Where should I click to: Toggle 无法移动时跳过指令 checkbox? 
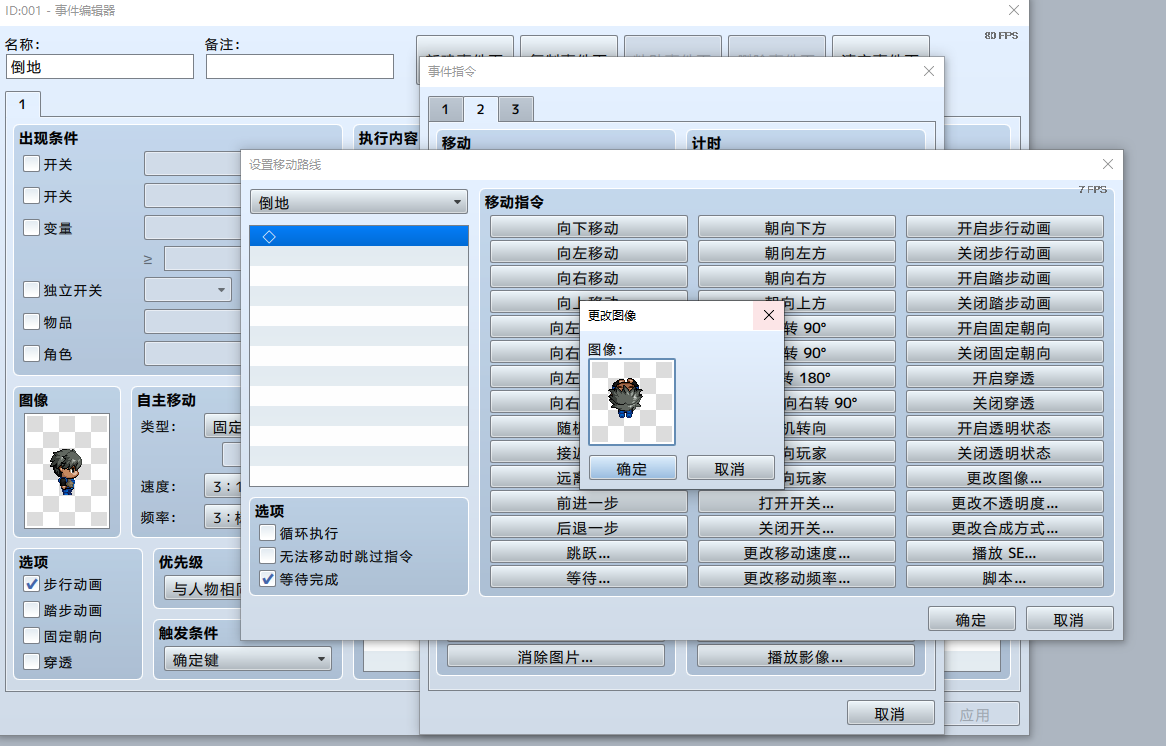268,556
